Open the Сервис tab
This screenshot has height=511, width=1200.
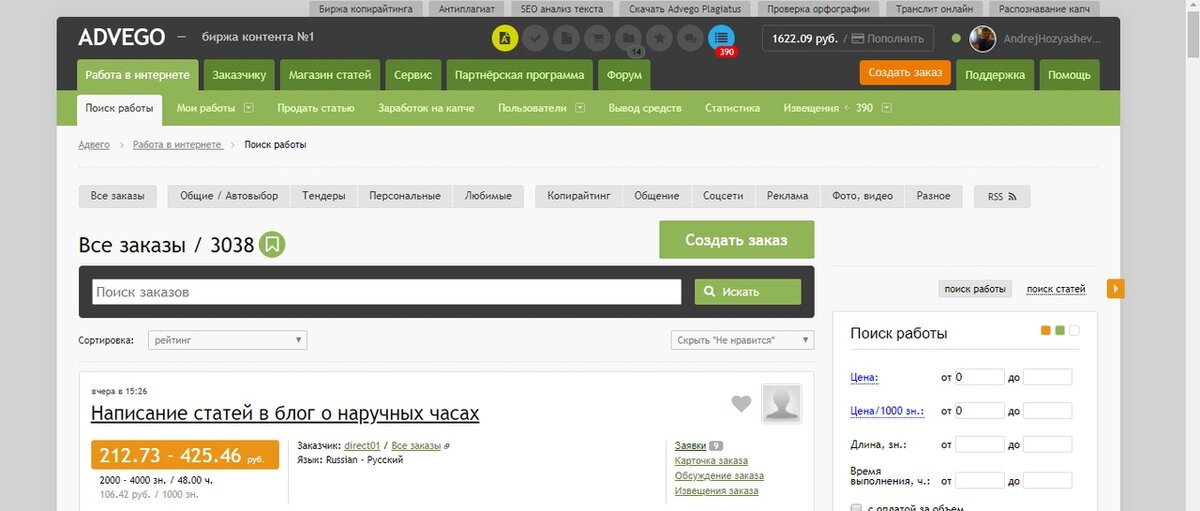[413, 75]
